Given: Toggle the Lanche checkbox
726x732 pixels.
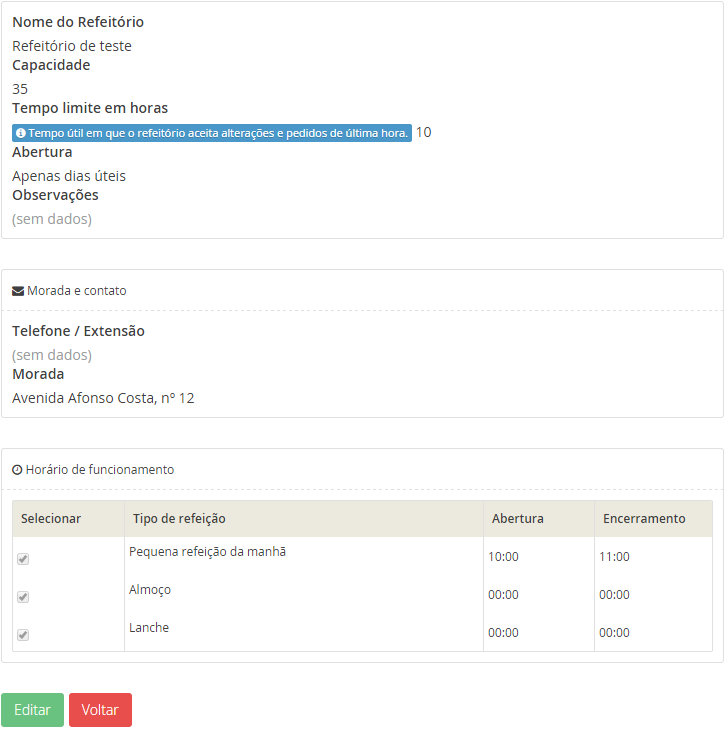Looking at the screenshot, I should (x=23, y=635).
